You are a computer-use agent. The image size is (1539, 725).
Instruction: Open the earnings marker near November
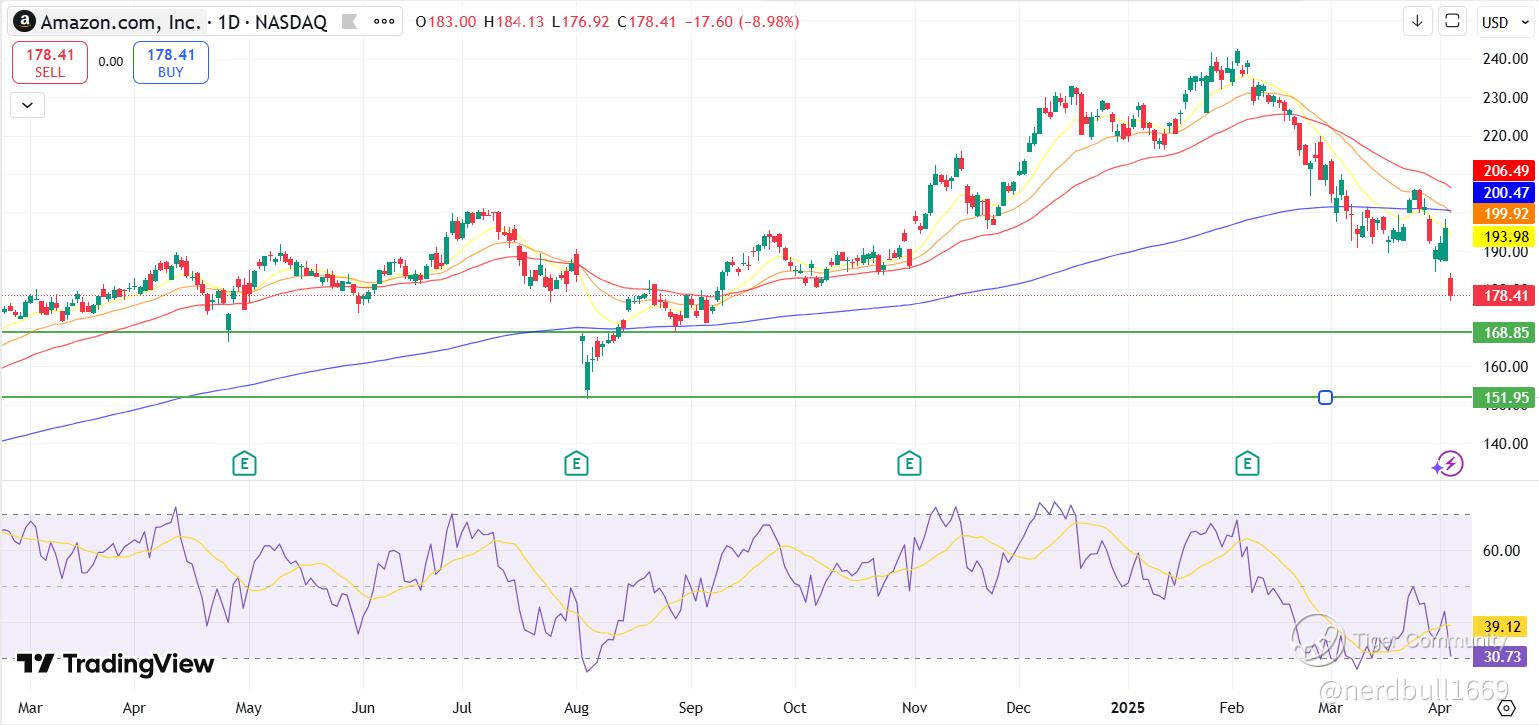[x=908, y=463]
